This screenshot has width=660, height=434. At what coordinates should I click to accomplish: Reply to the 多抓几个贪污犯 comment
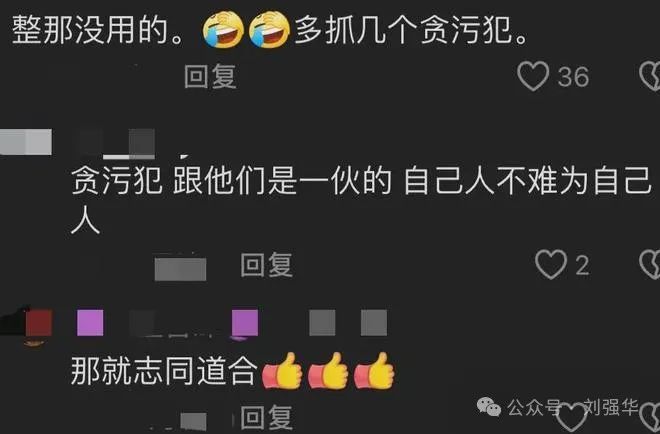click(x=210, y=76)
